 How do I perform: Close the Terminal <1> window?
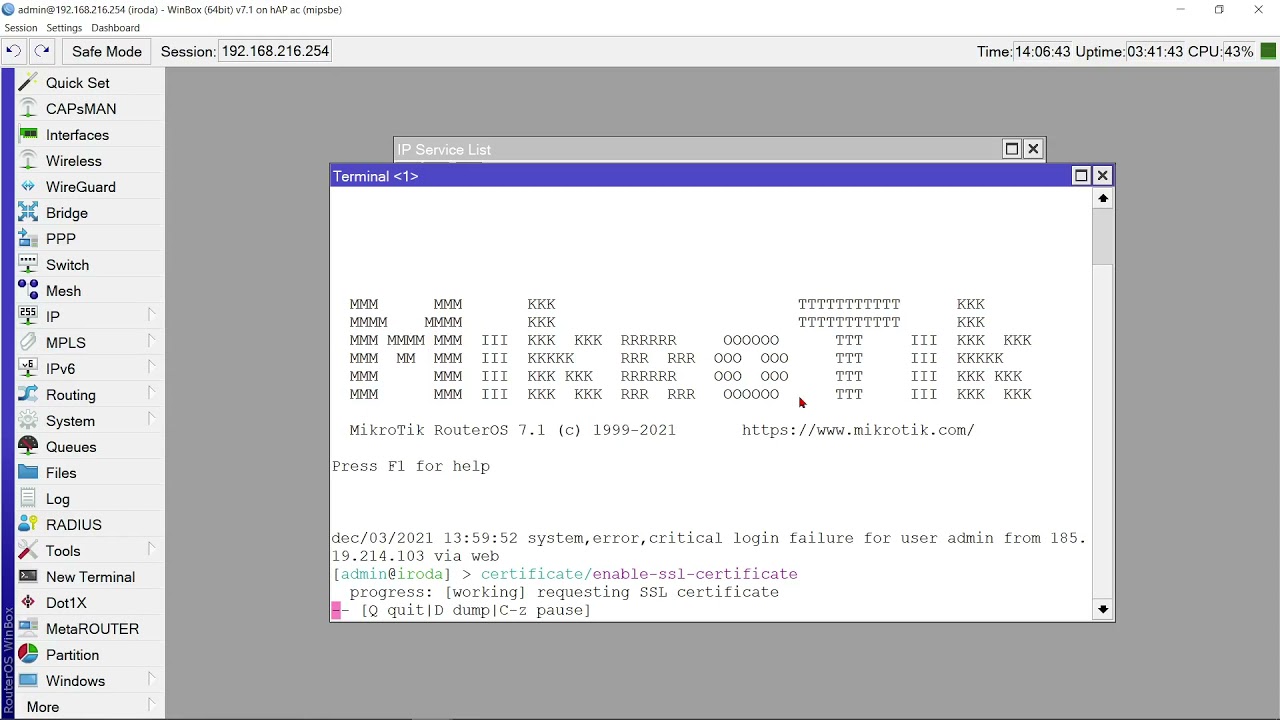pos(1103,176)
